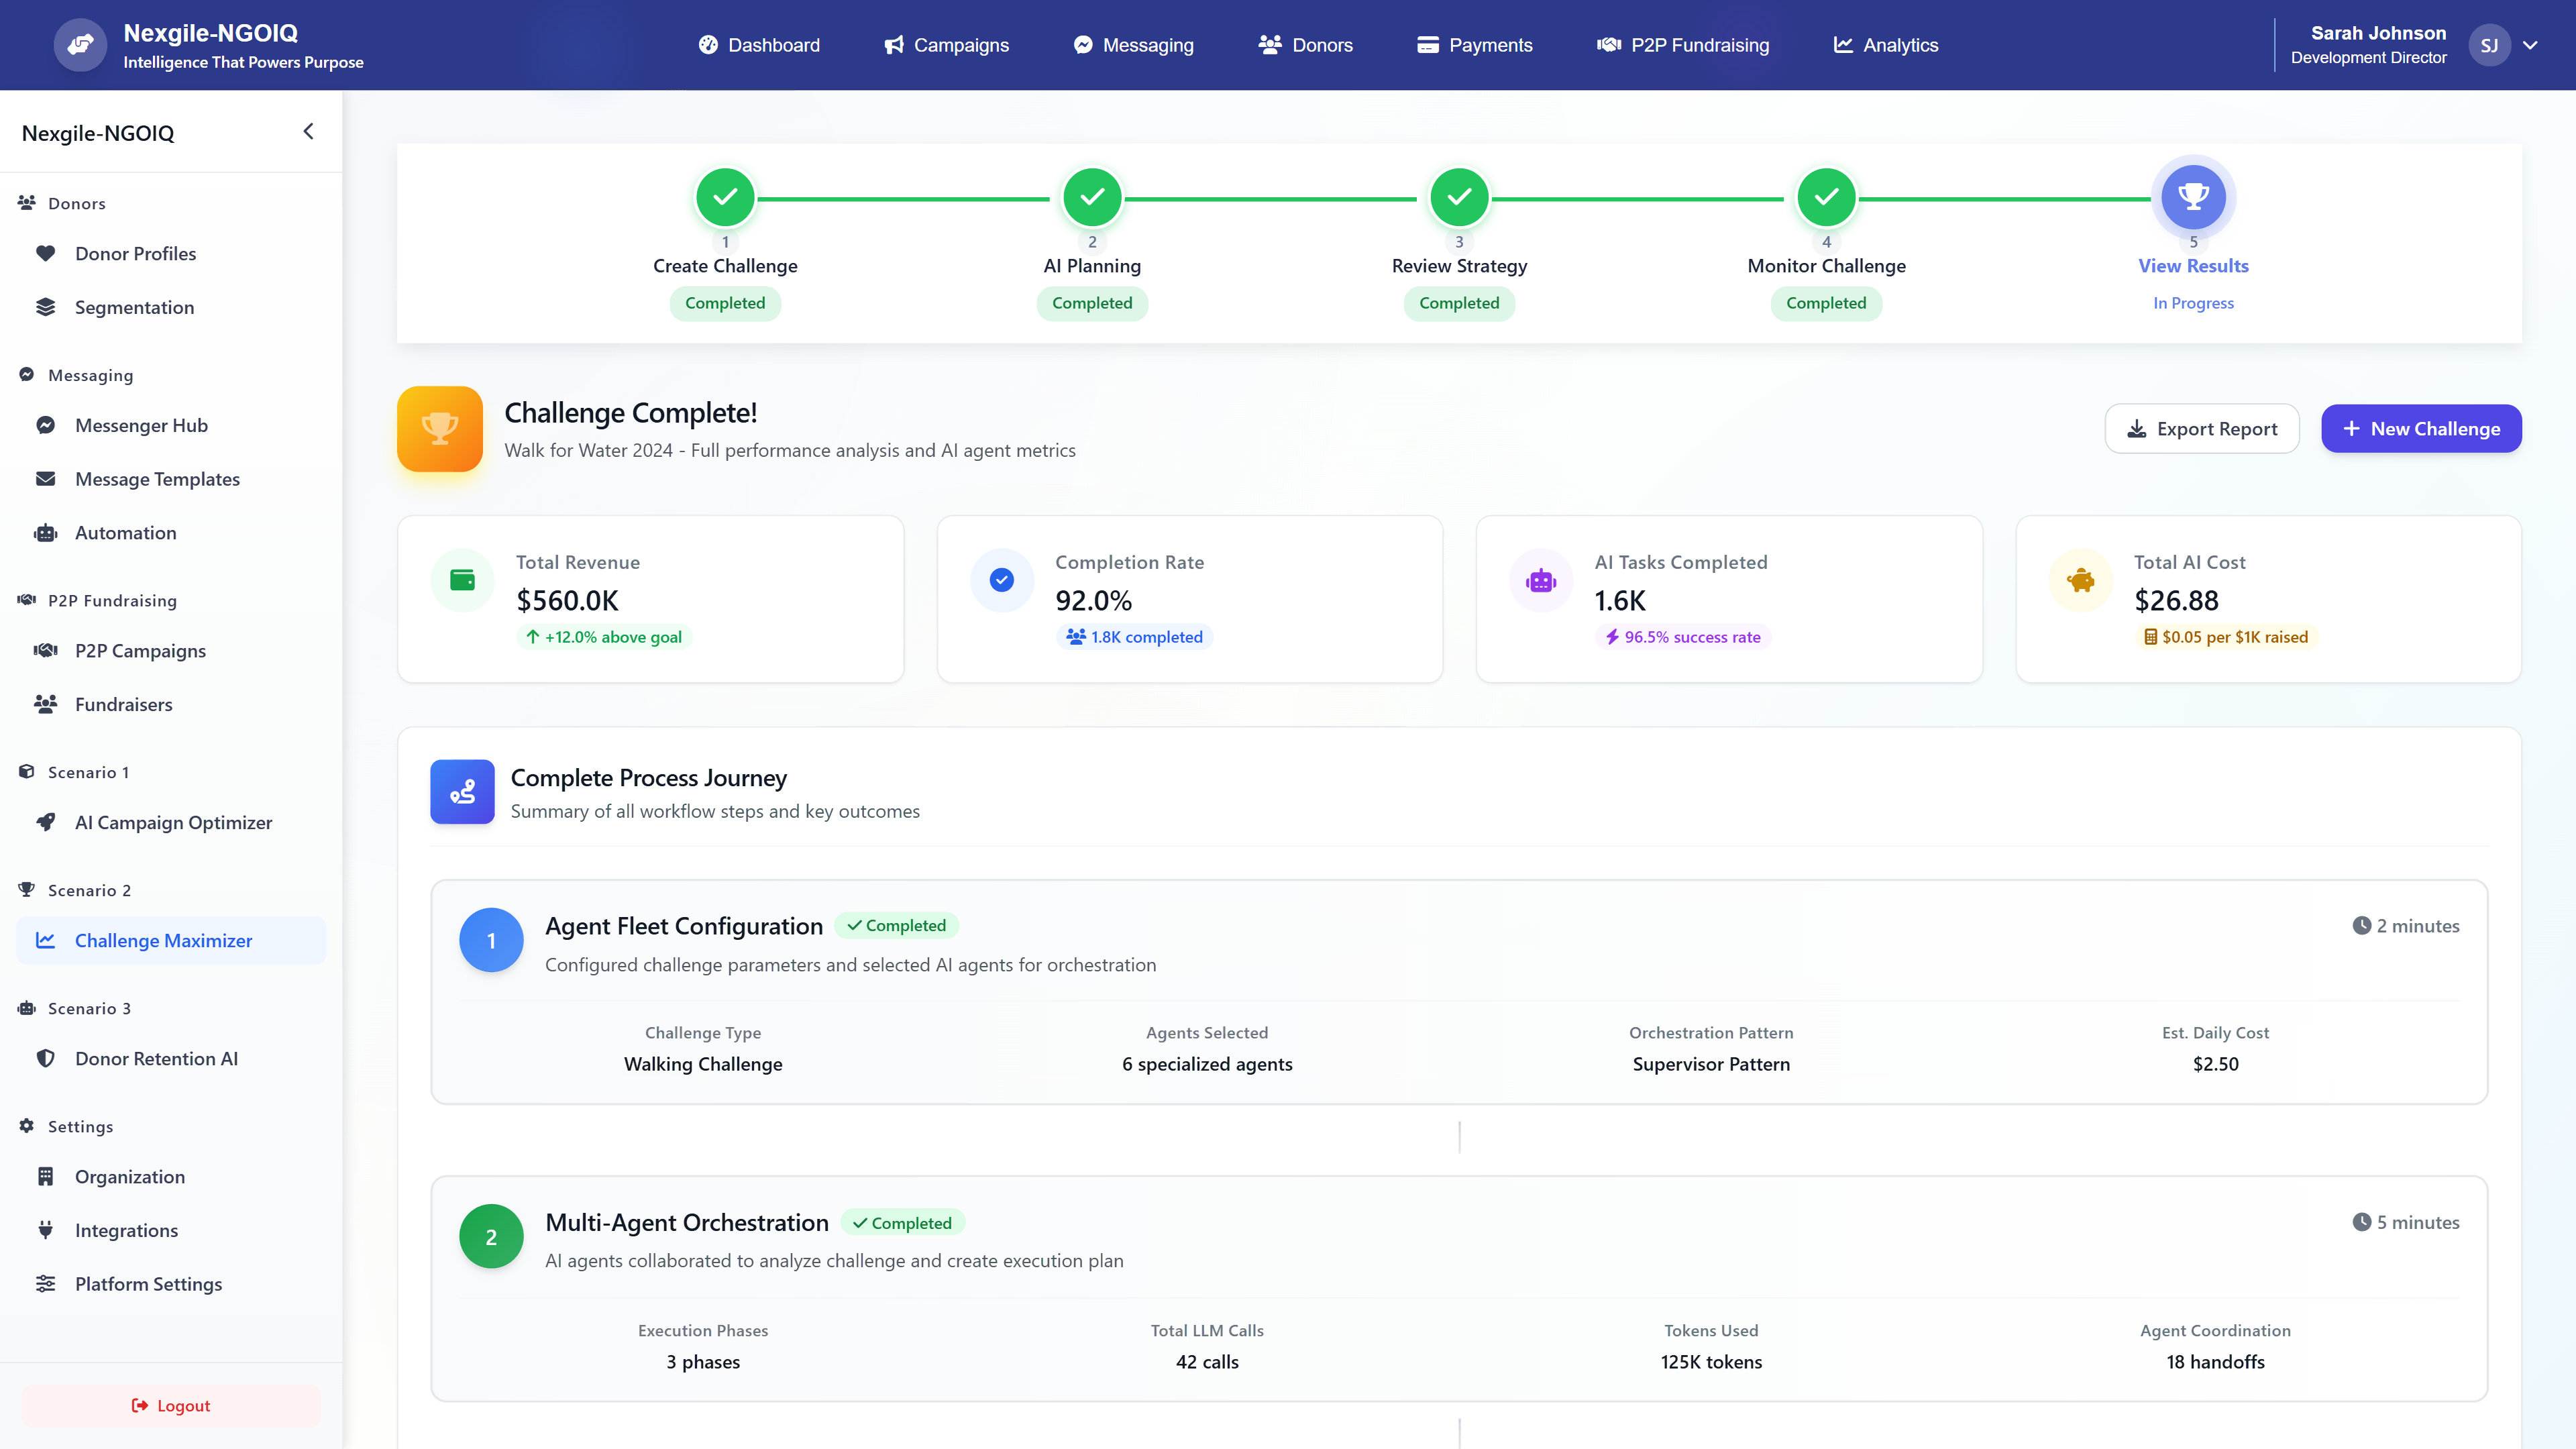Select the Platform Settings icon
This screenshot has width=2576, height=1449.
pyautogui.click(x=46, y=1283)
